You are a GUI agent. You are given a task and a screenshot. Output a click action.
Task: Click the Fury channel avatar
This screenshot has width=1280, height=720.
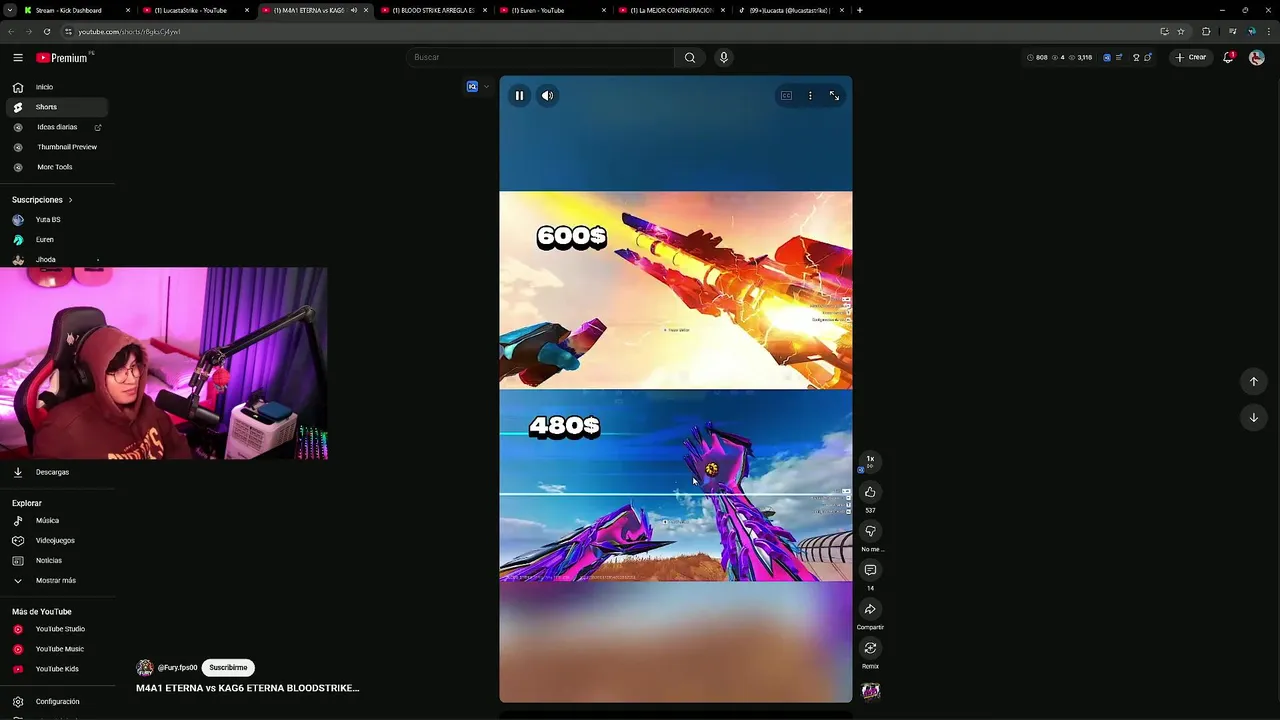pos(145,668)
